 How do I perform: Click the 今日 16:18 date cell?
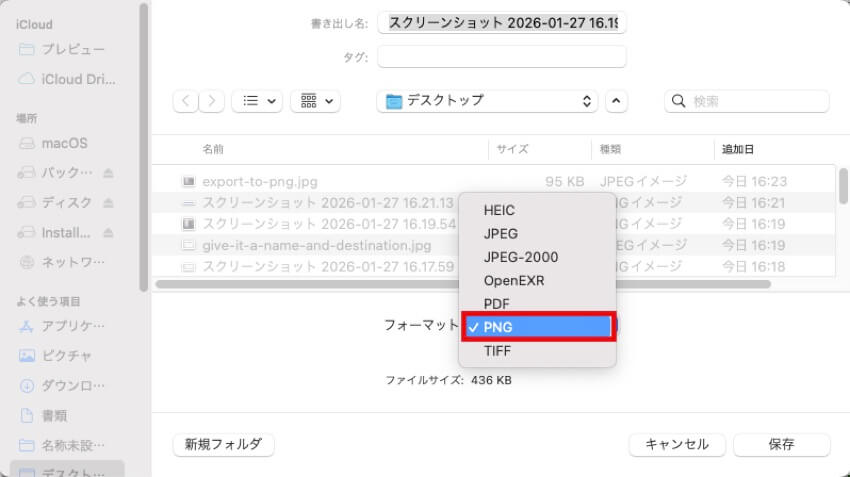click(753, 267)
